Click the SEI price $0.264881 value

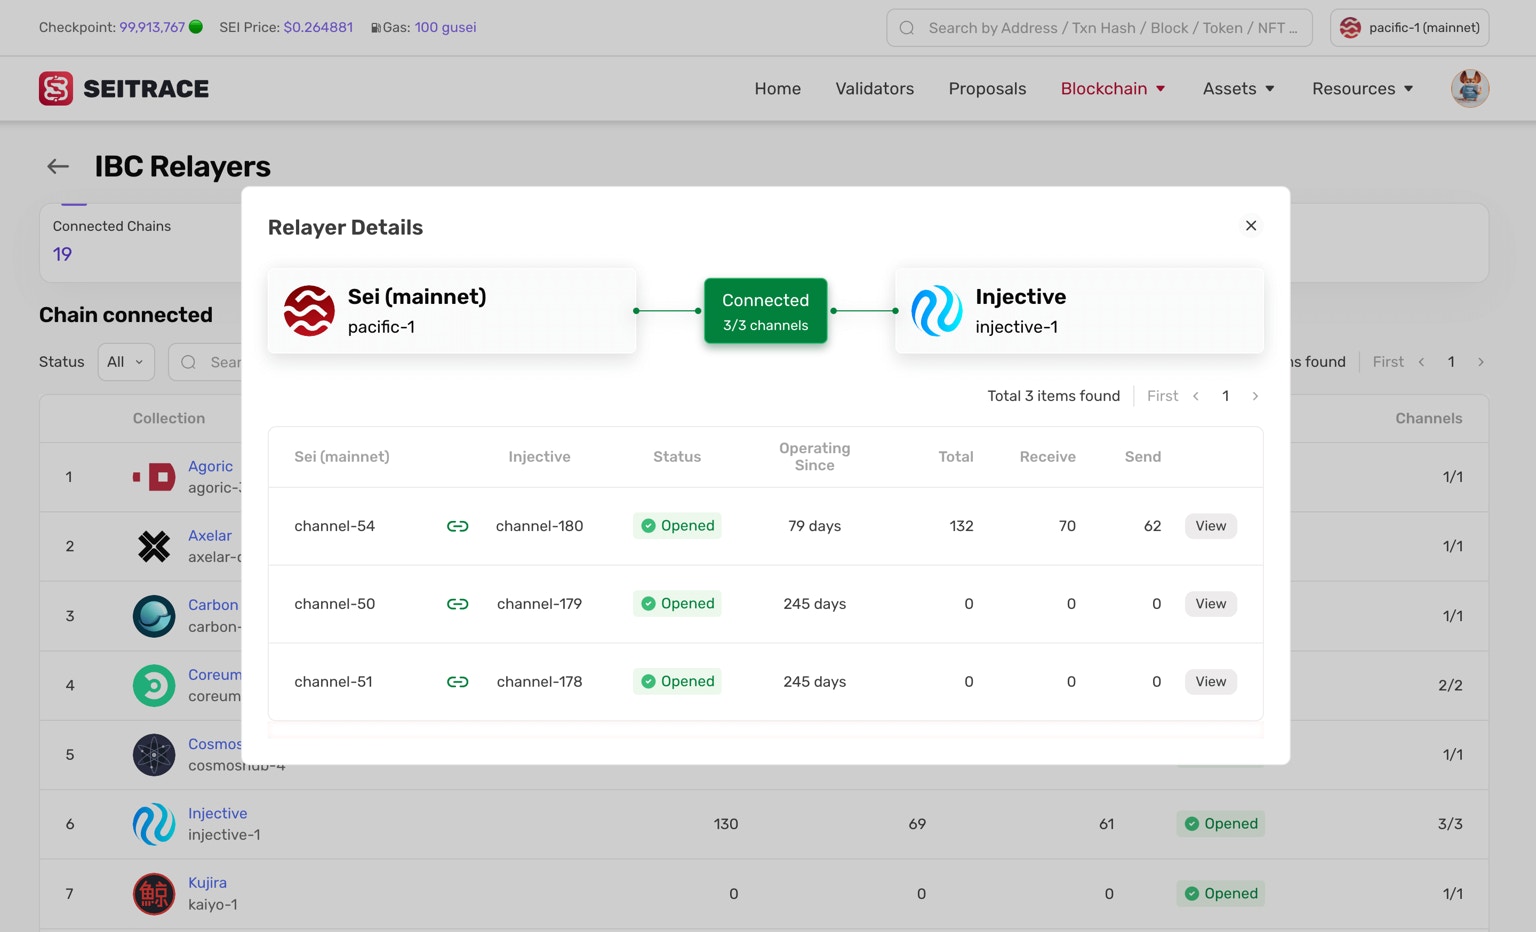[x=318, y=27]
